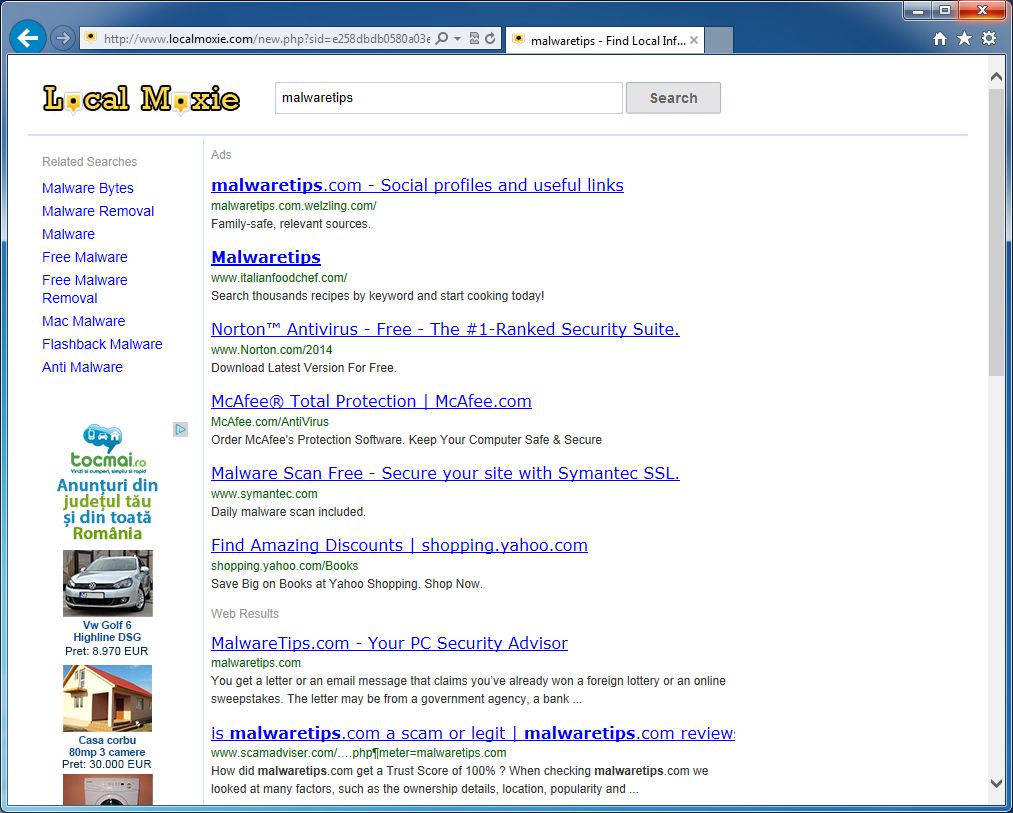Click the scrollbar down arrow
The height and width of the screenshot is (813, 1013).
pyautogui.click(x=995, y=784)
